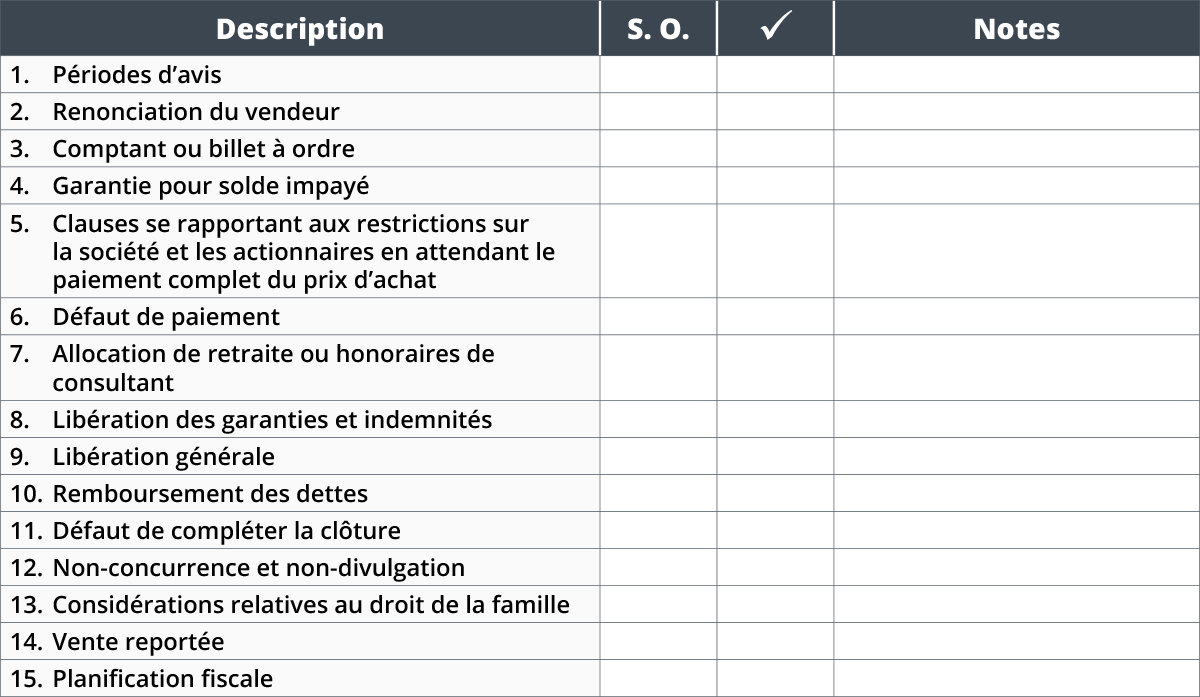This screenshot has height=697, width=1200.
Task: Select Notes field for Non-concurrence et non-divulgation
Action: pos(1017,567)
